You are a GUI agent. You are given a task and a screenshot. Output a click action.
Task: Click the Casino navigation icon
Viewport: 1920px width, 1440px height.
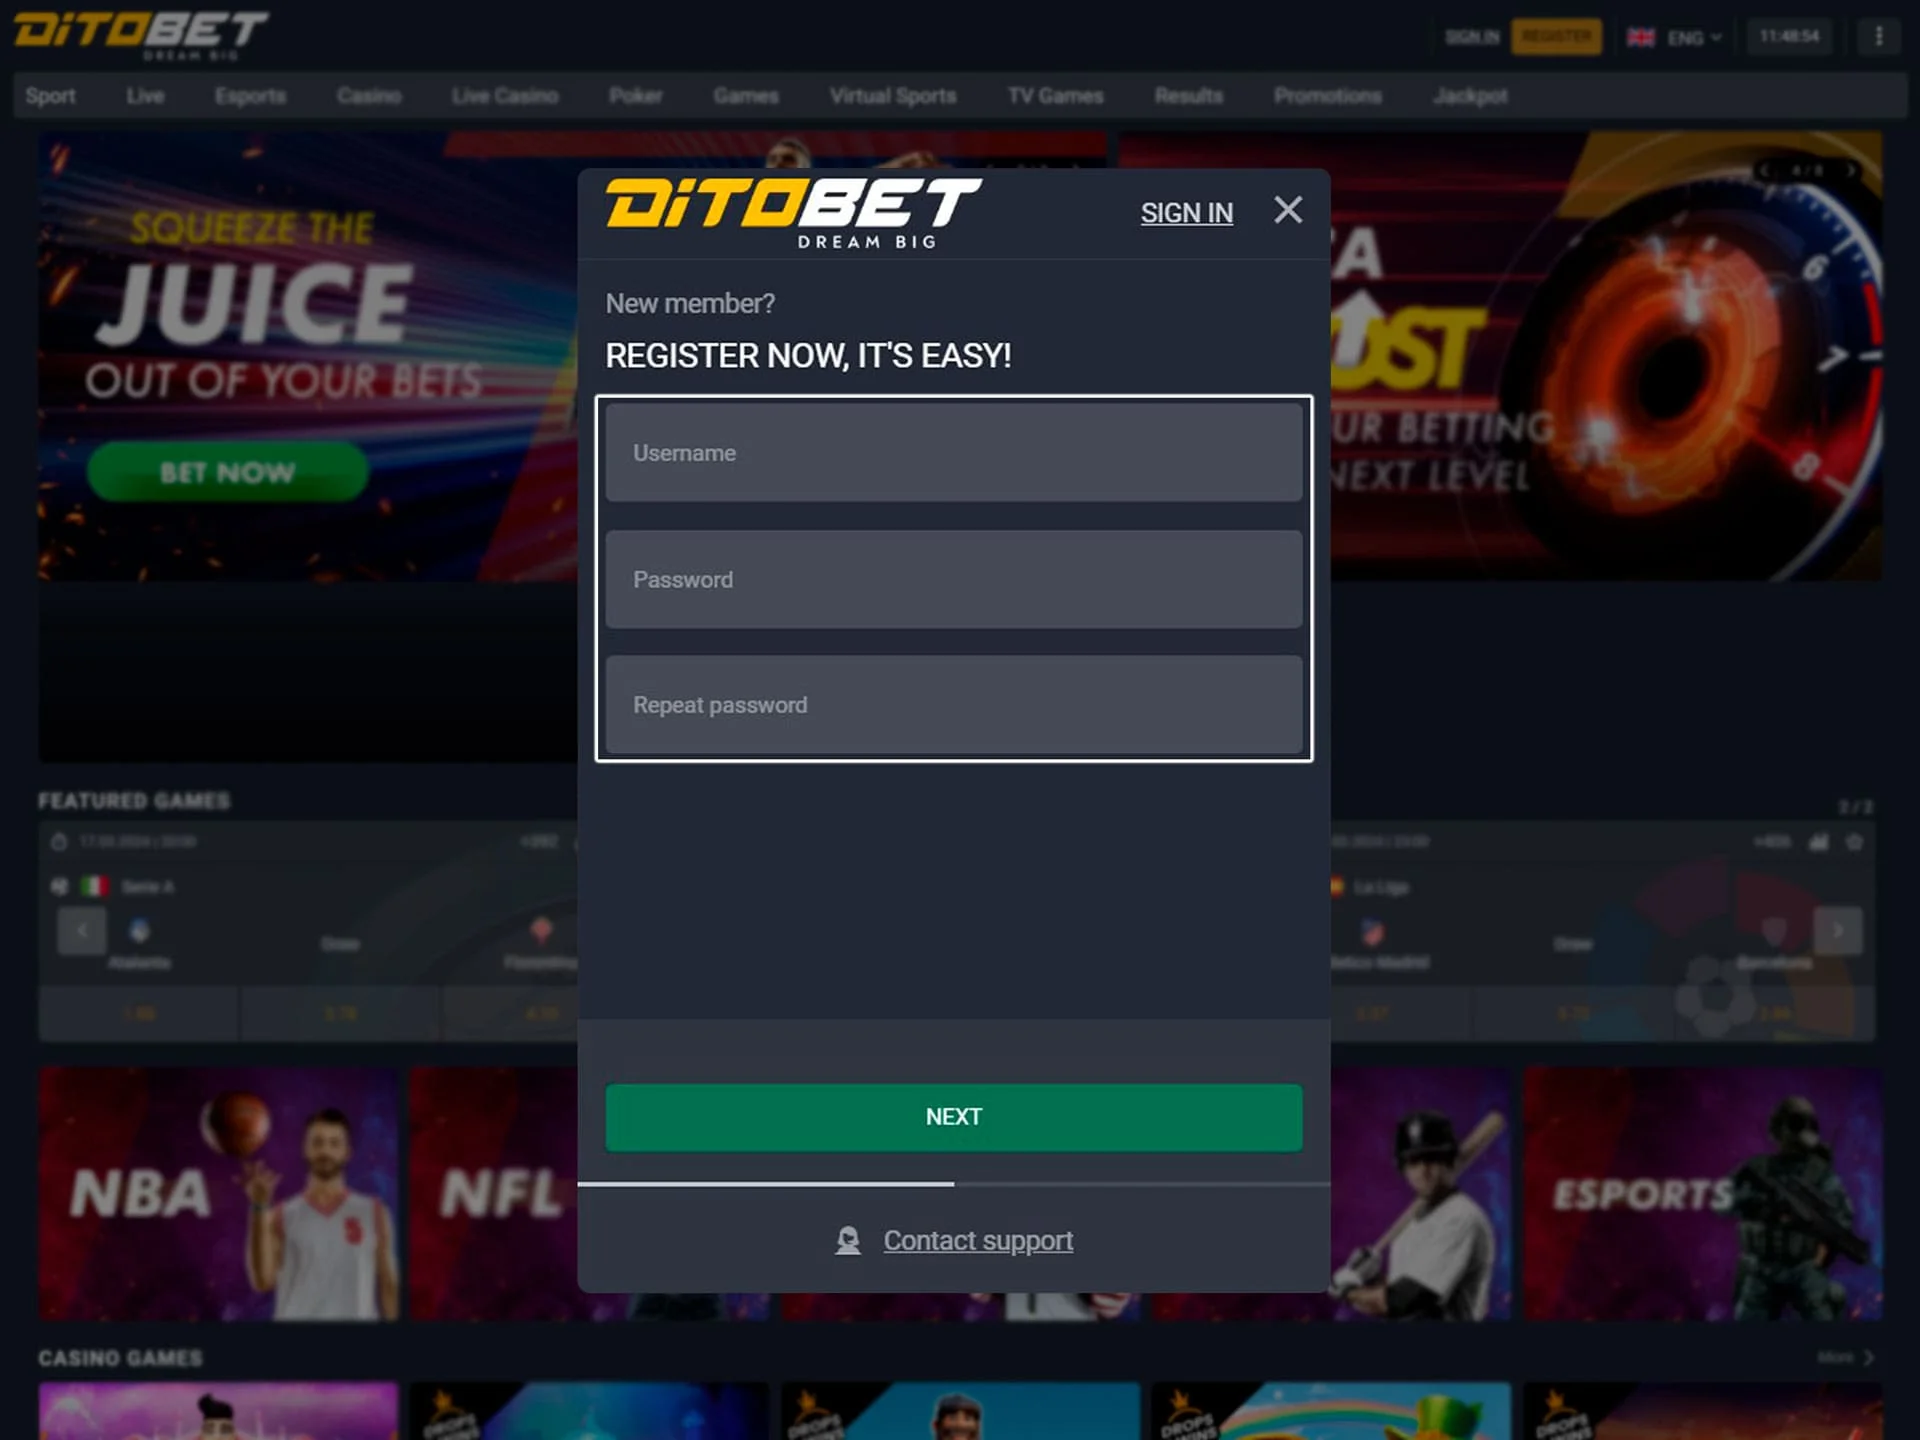coord(367,95)
